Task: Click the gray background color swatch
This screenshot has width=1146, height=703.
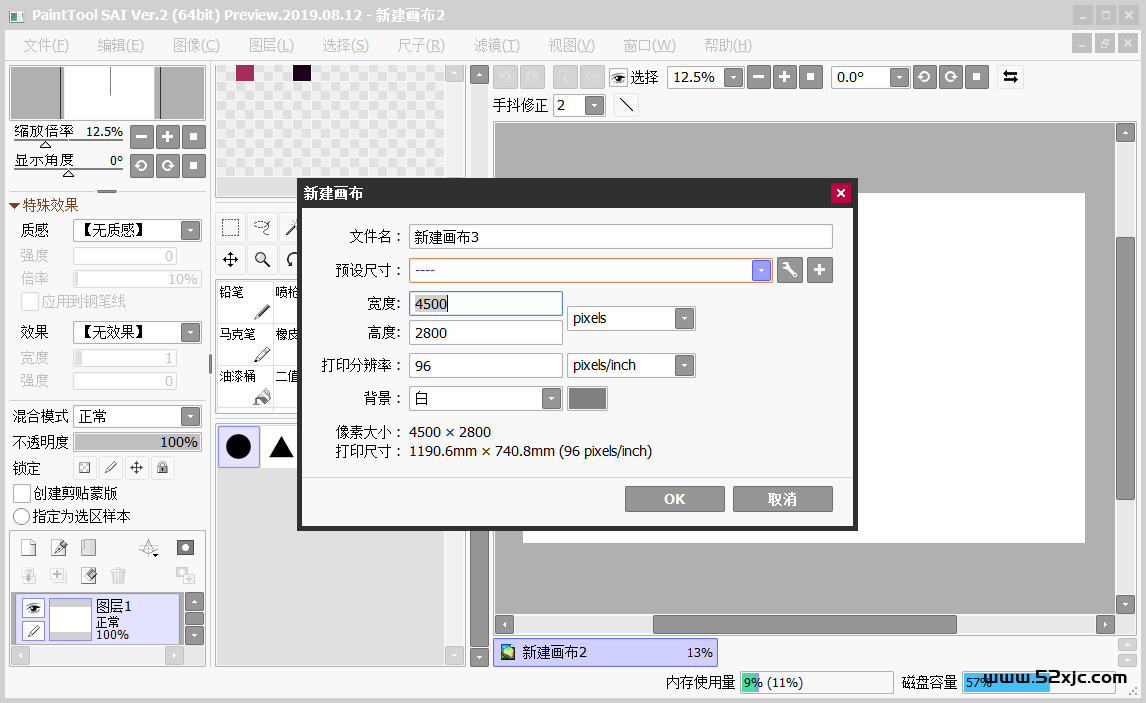Action: click(x=587, y=398)
